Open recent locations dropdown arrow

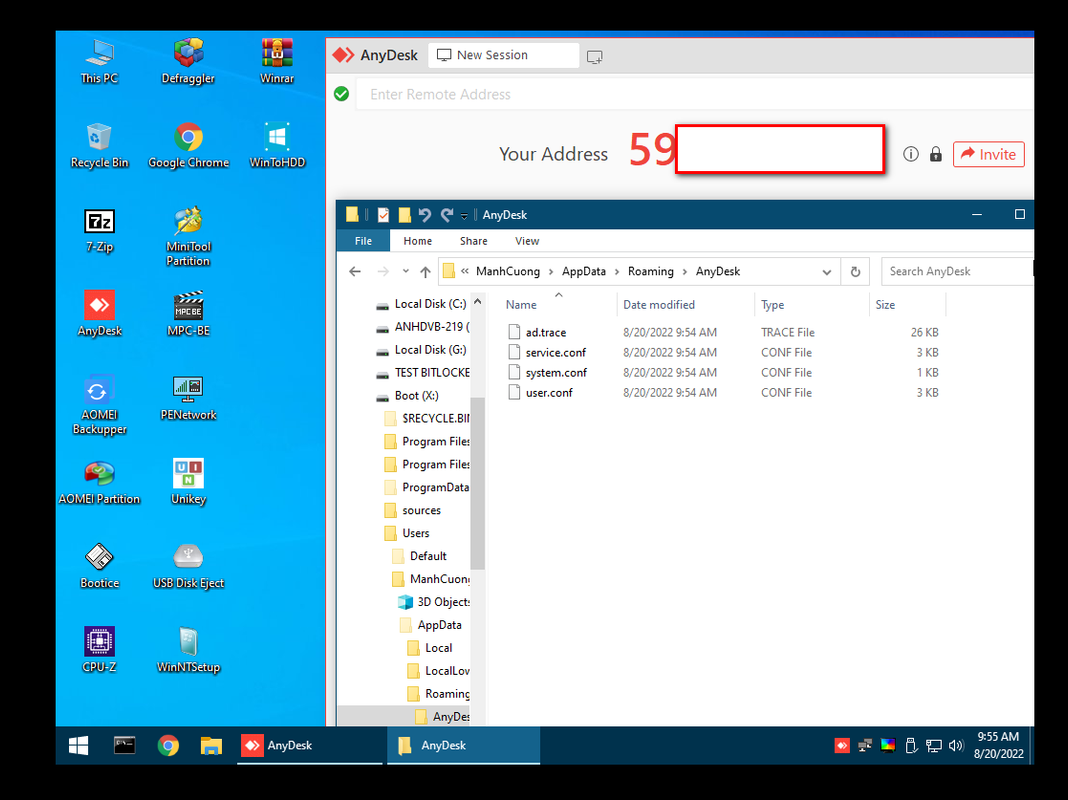point(405,271)
